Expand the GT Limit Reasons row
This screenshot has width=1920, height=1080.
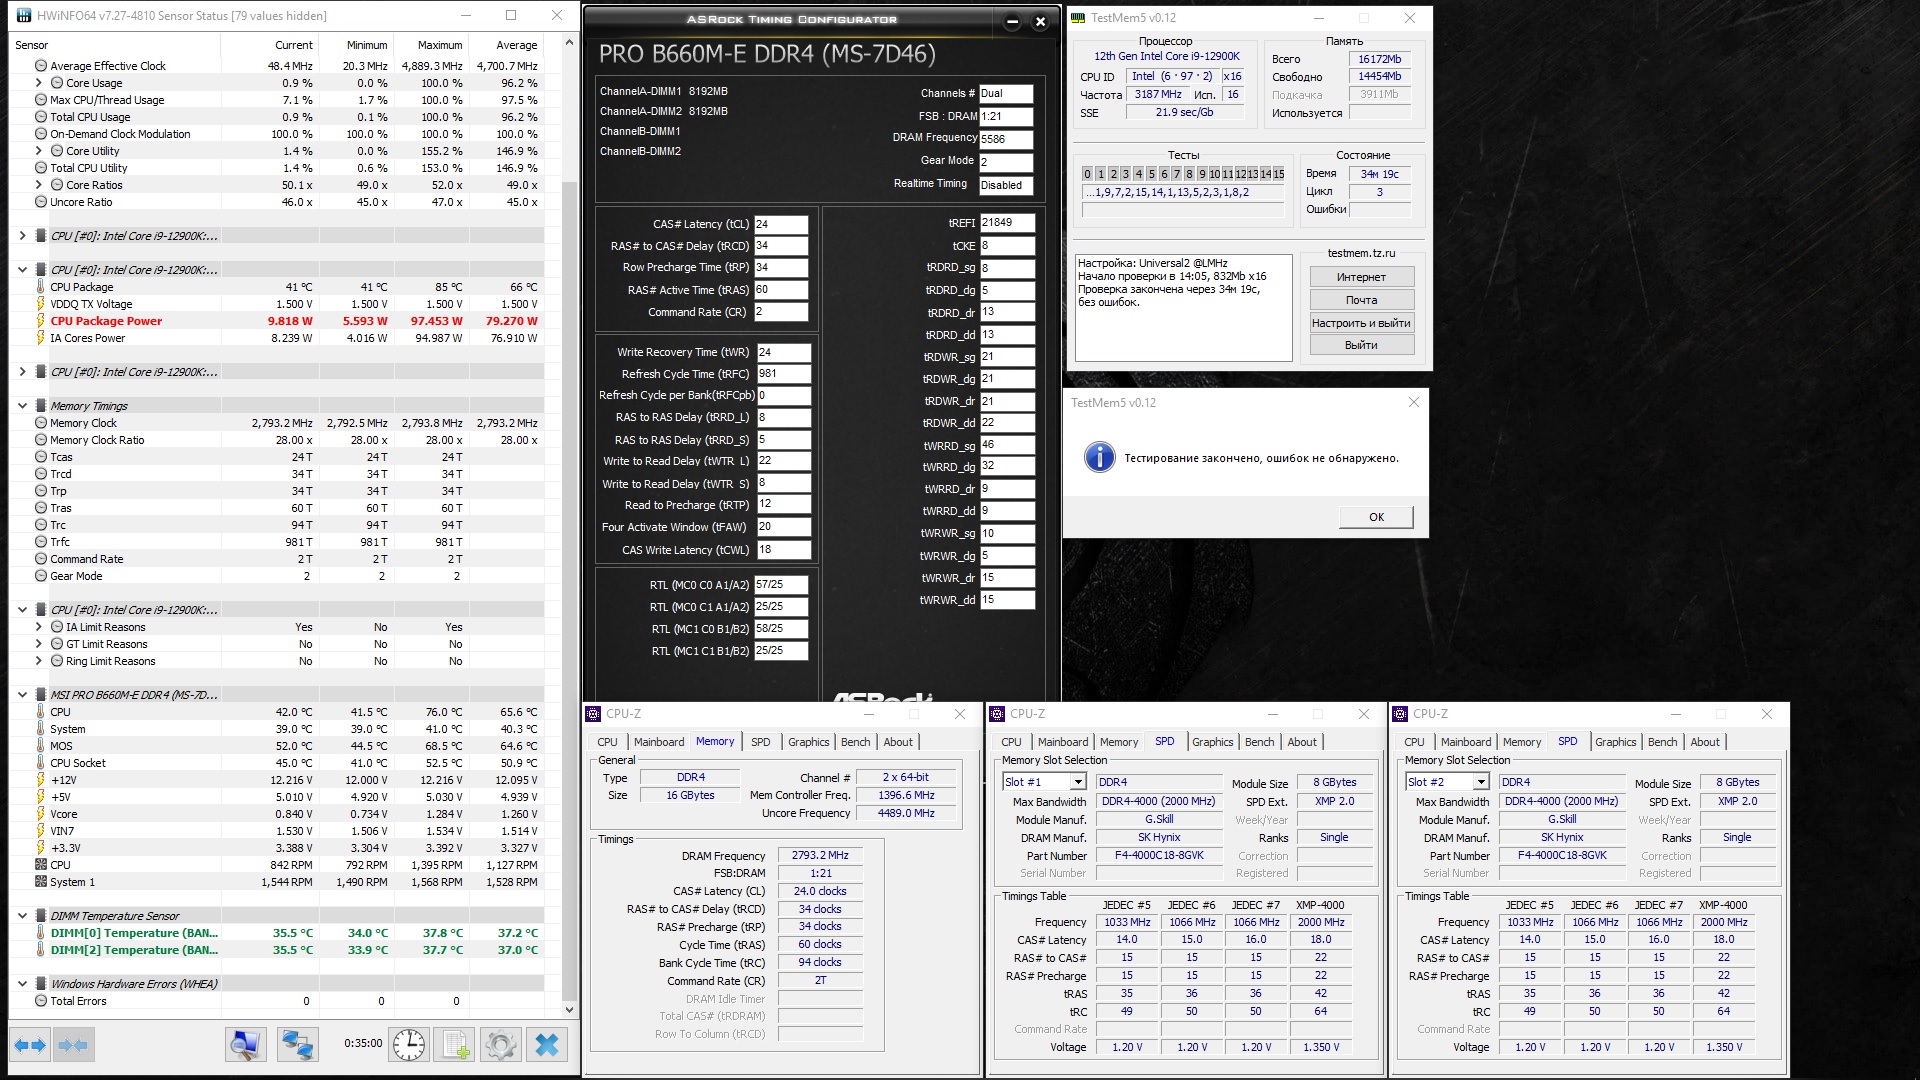click(40, 644)
